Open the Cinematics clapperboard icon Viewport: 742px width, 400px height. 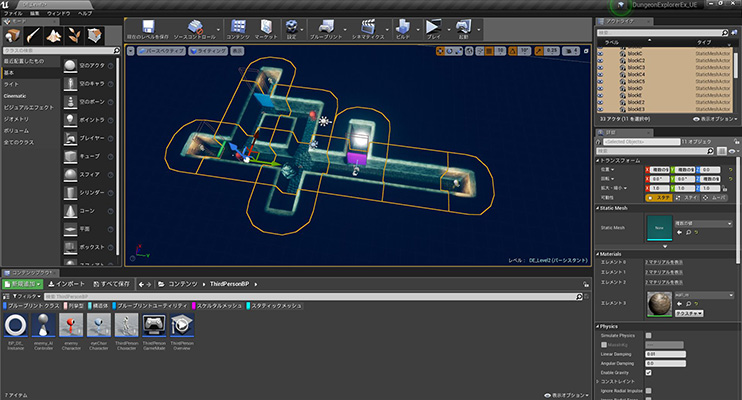[x=367, y=27]
